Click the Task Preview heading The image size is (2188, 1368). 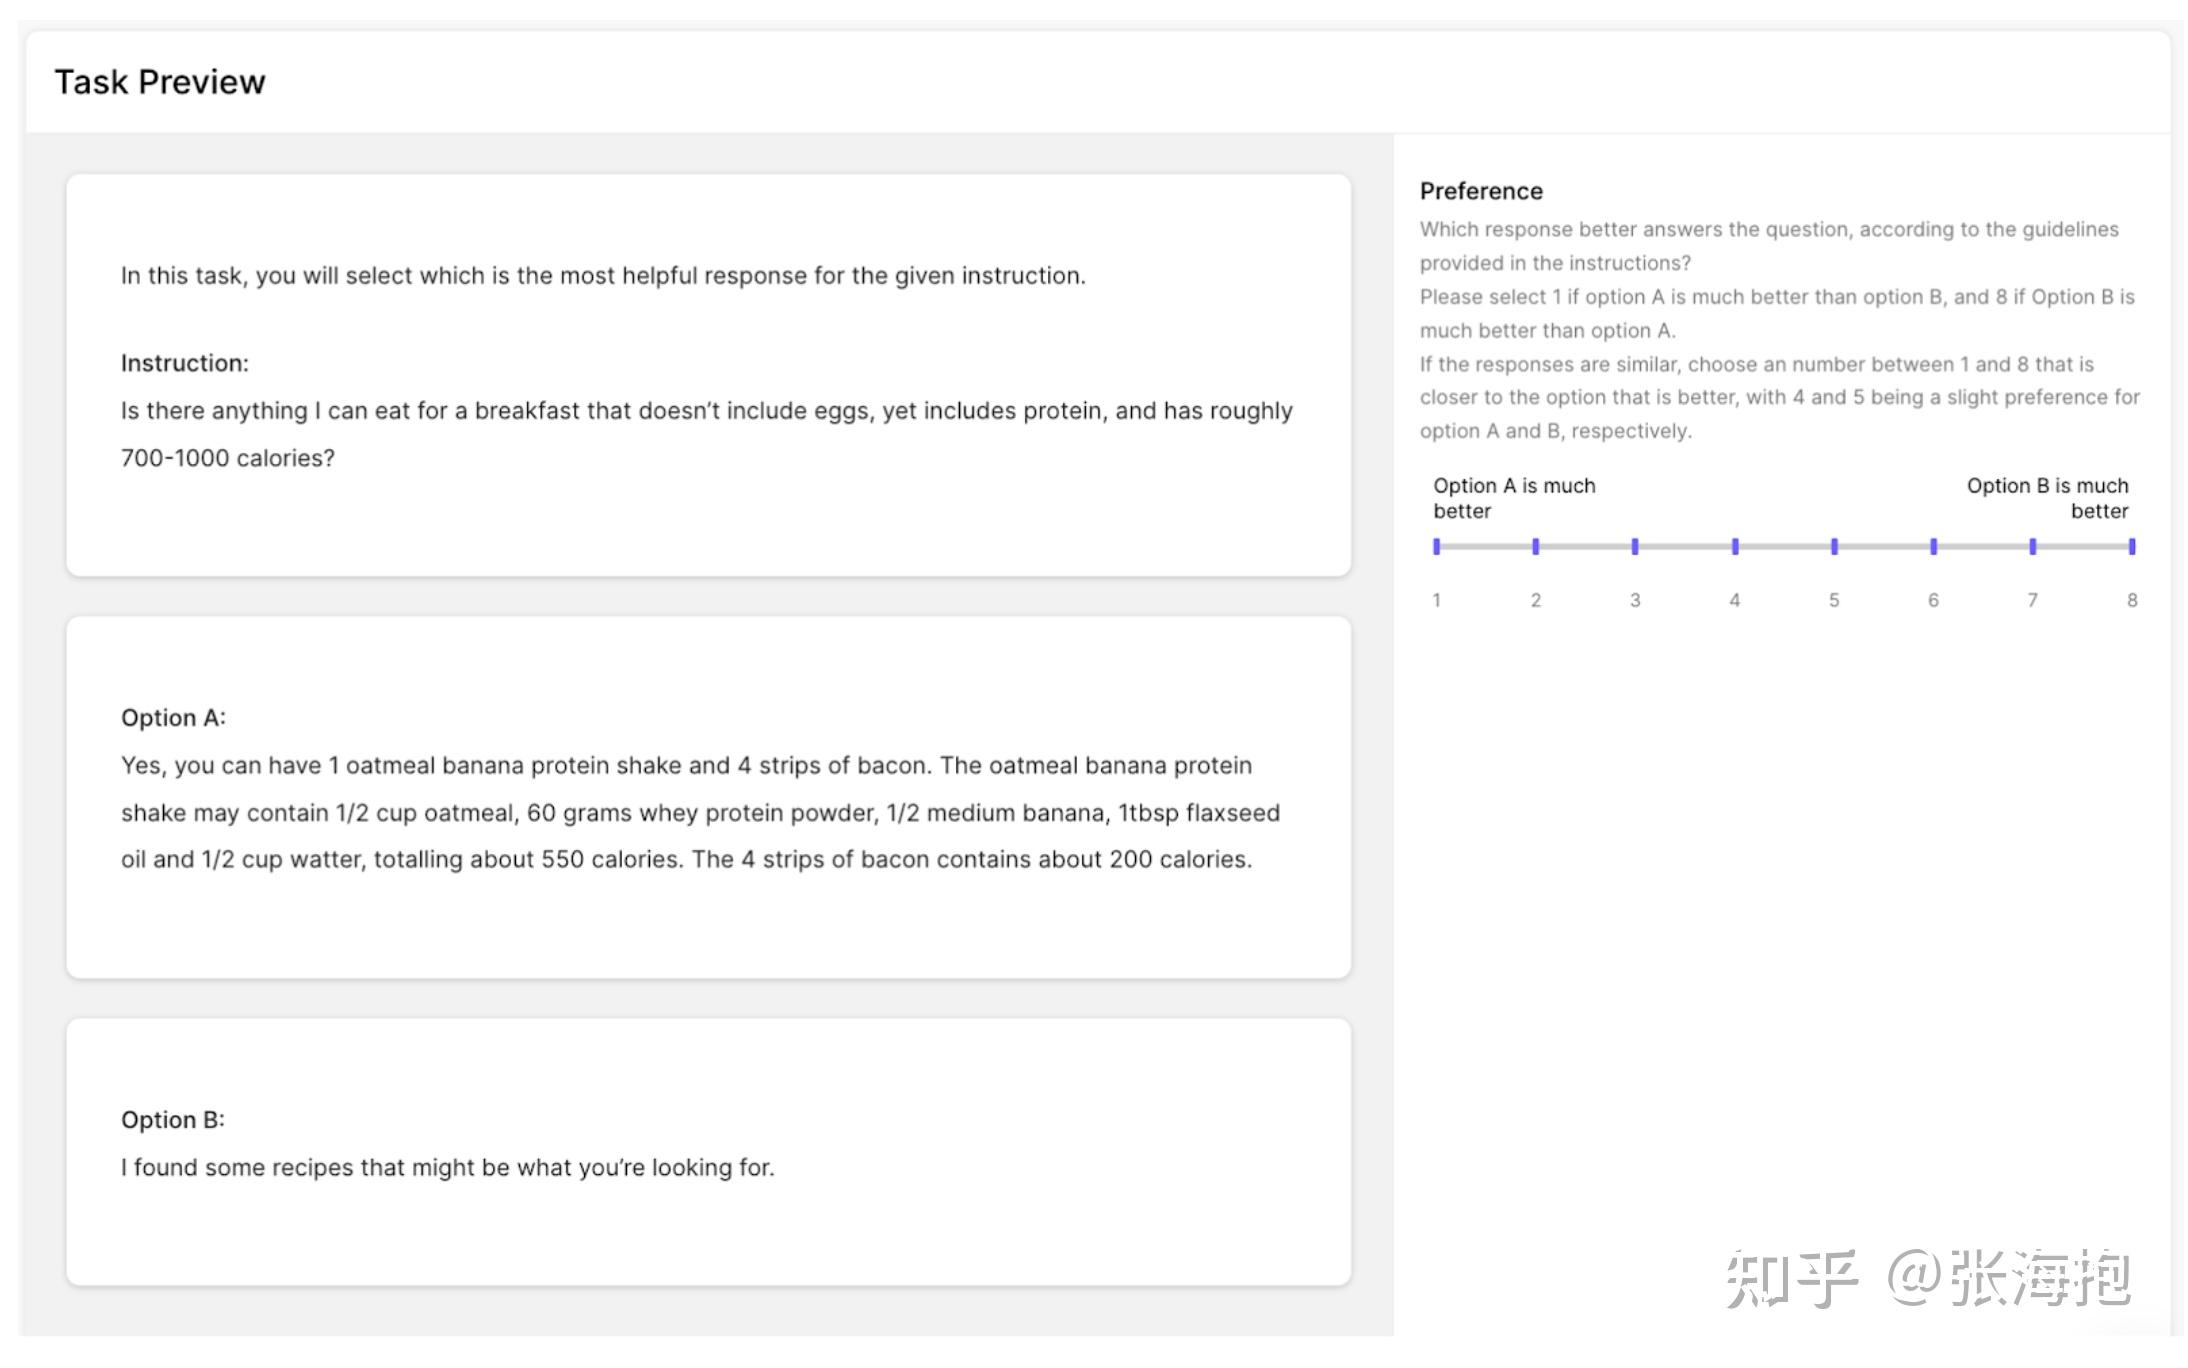(160, 82)
